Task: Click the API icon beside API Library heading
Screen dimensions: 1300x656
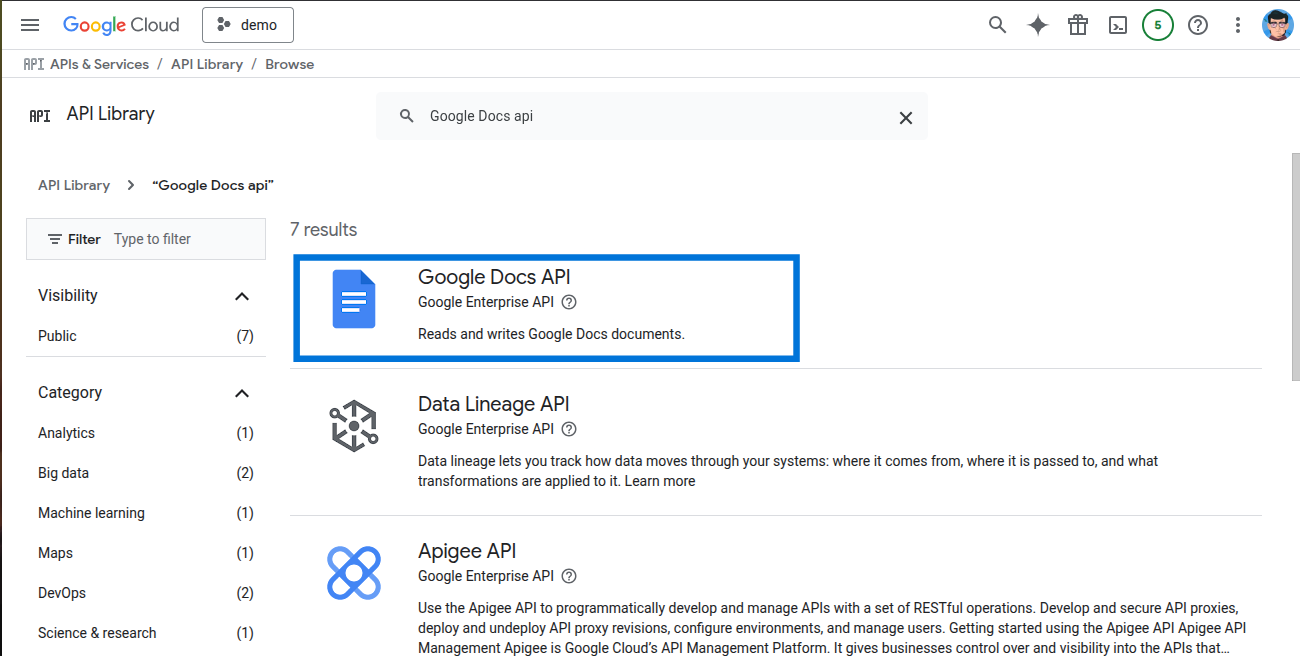Action: (x=40, y=115)
